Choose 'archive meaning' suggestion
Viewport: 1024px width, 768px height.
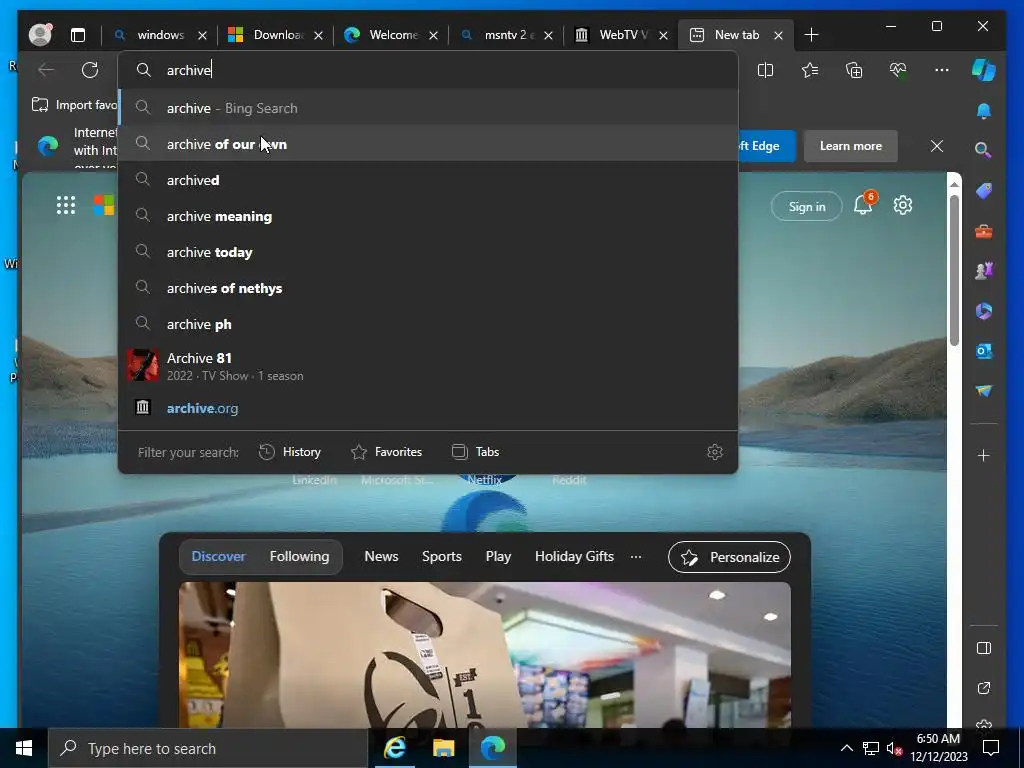pos(428,216)
